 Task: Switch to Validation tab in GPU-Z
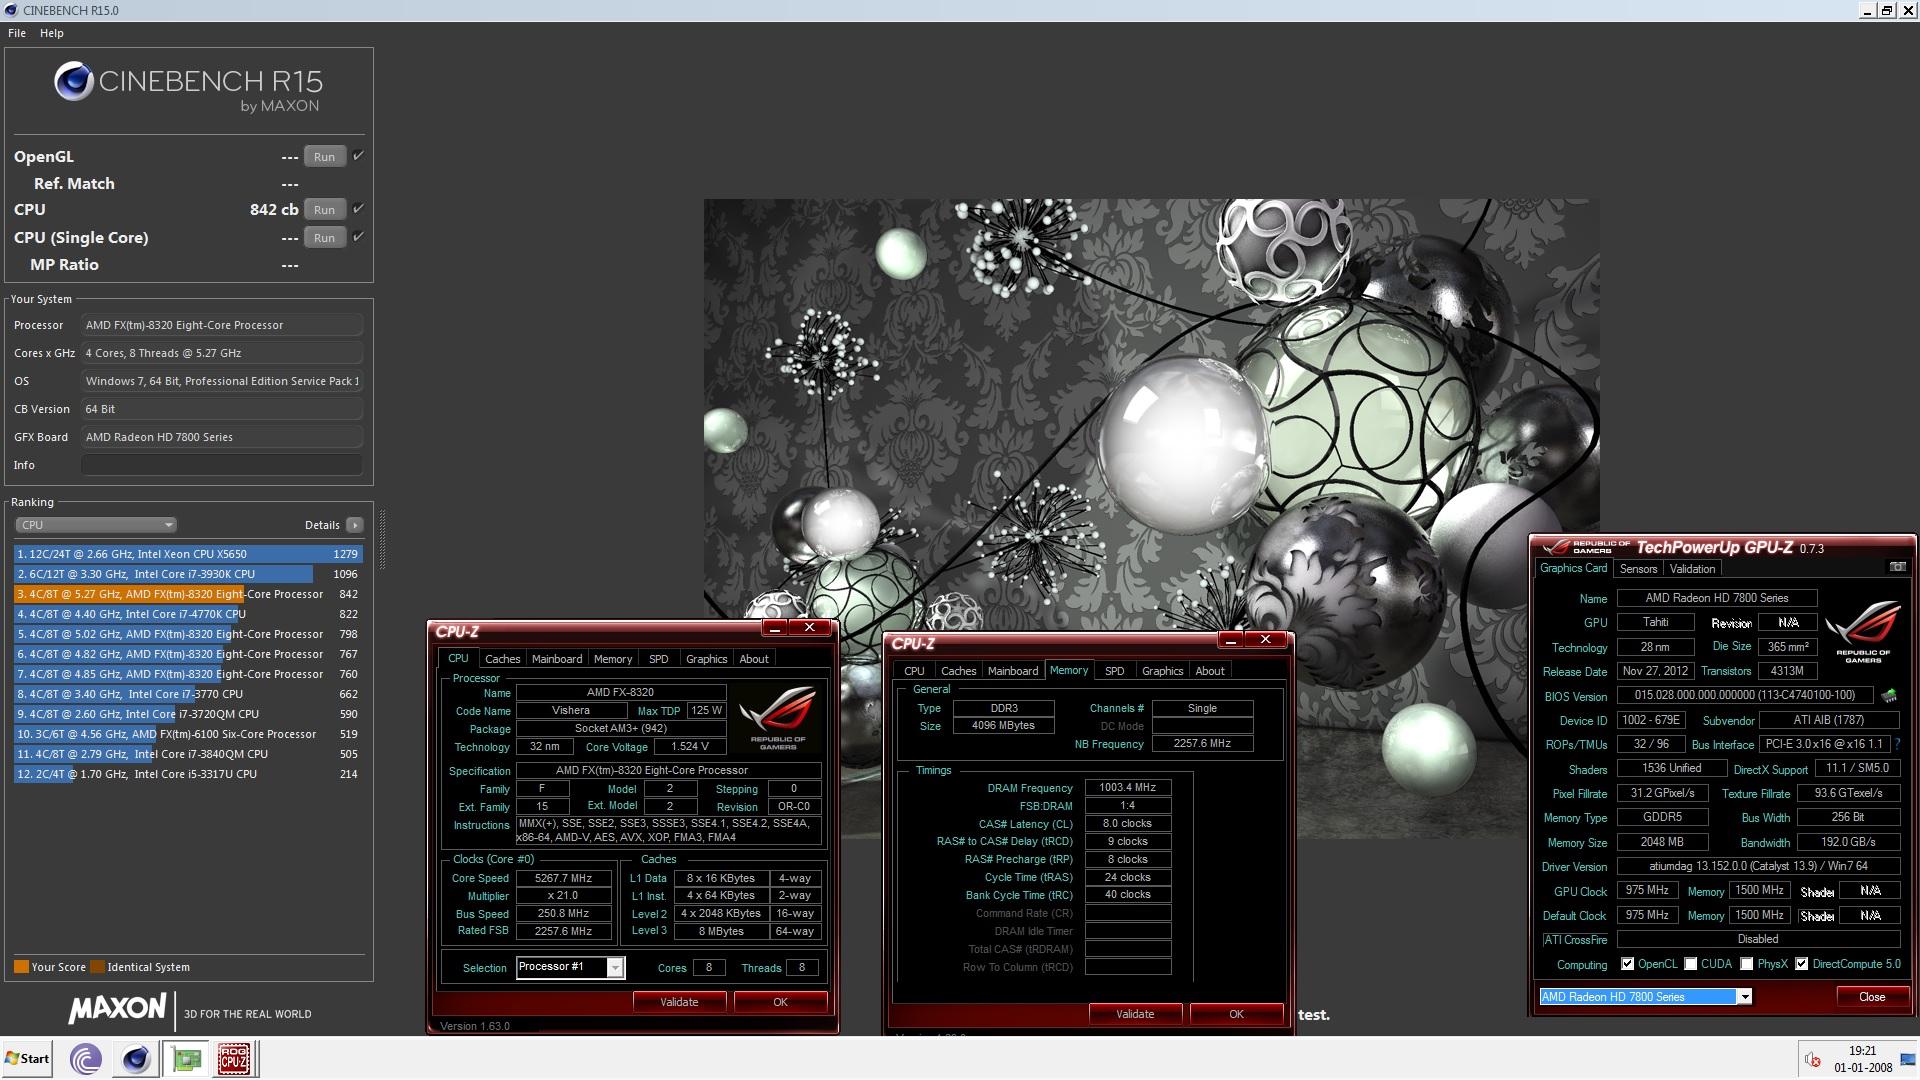pos(1692,569)
